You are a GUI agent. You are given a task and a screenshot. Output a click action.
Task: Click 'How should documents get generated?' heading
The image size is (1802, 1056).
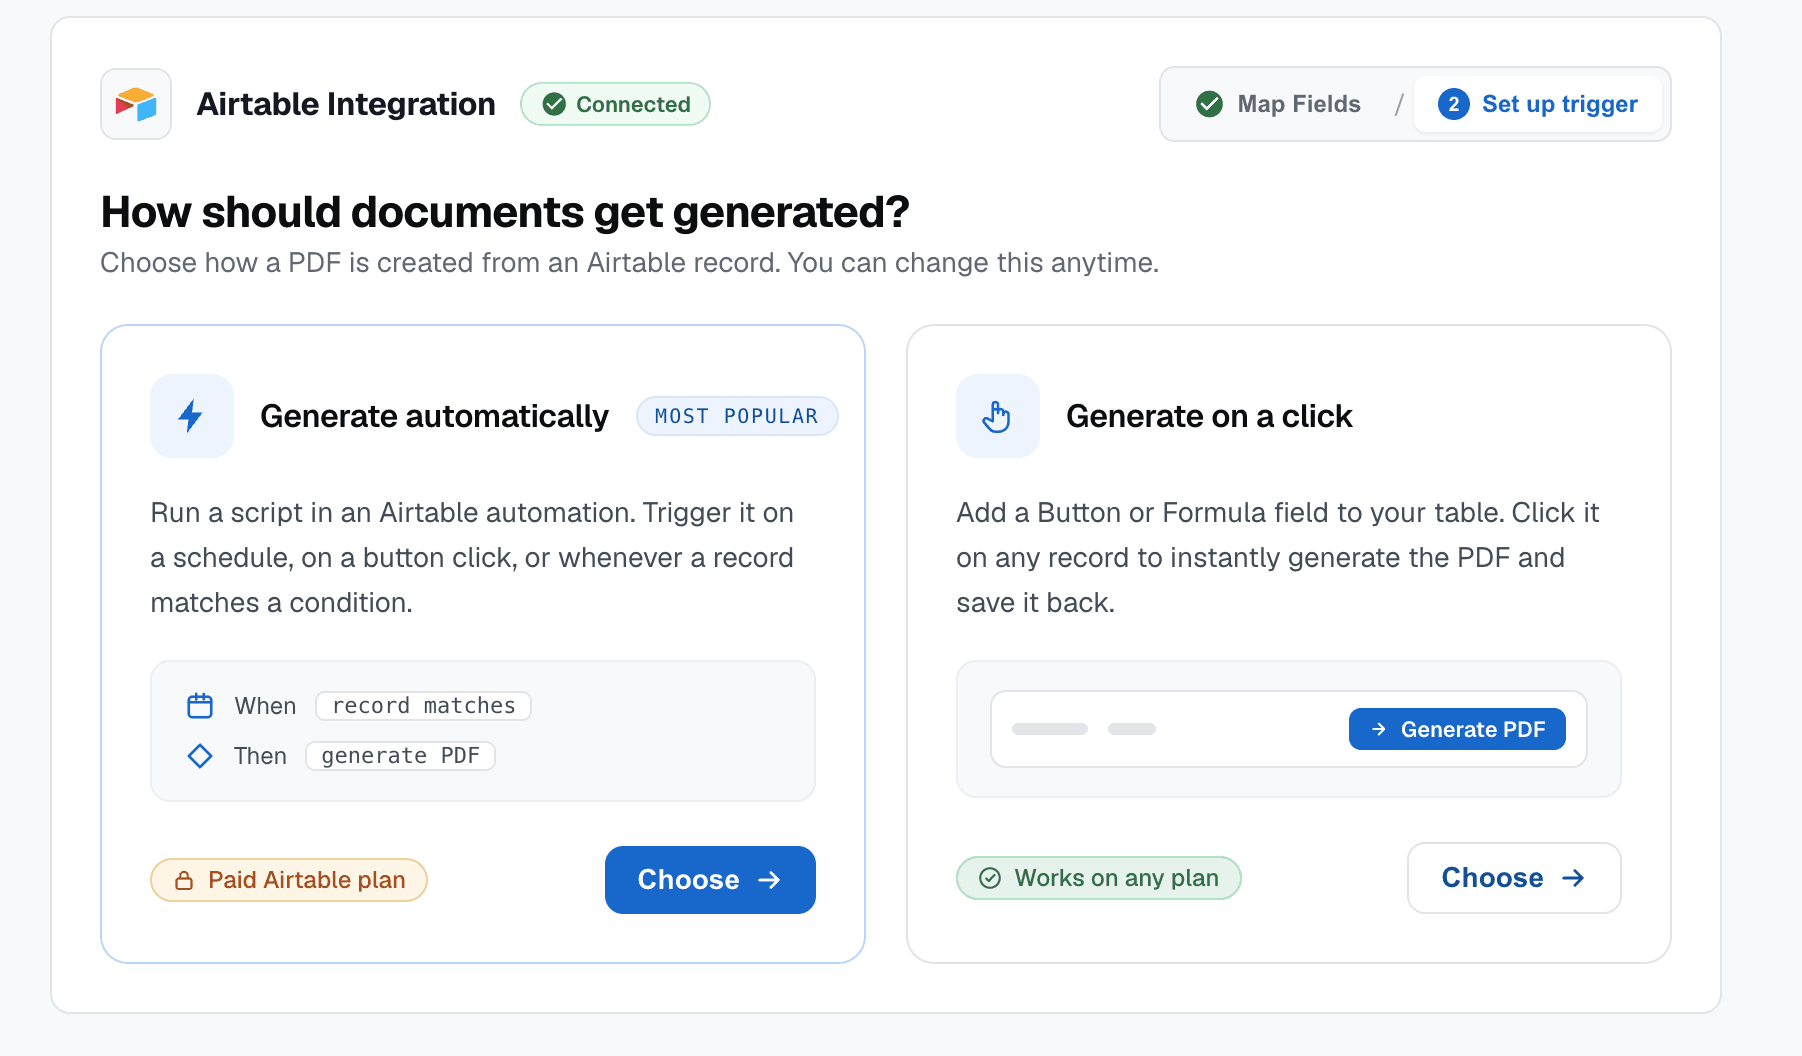[505, 212]
